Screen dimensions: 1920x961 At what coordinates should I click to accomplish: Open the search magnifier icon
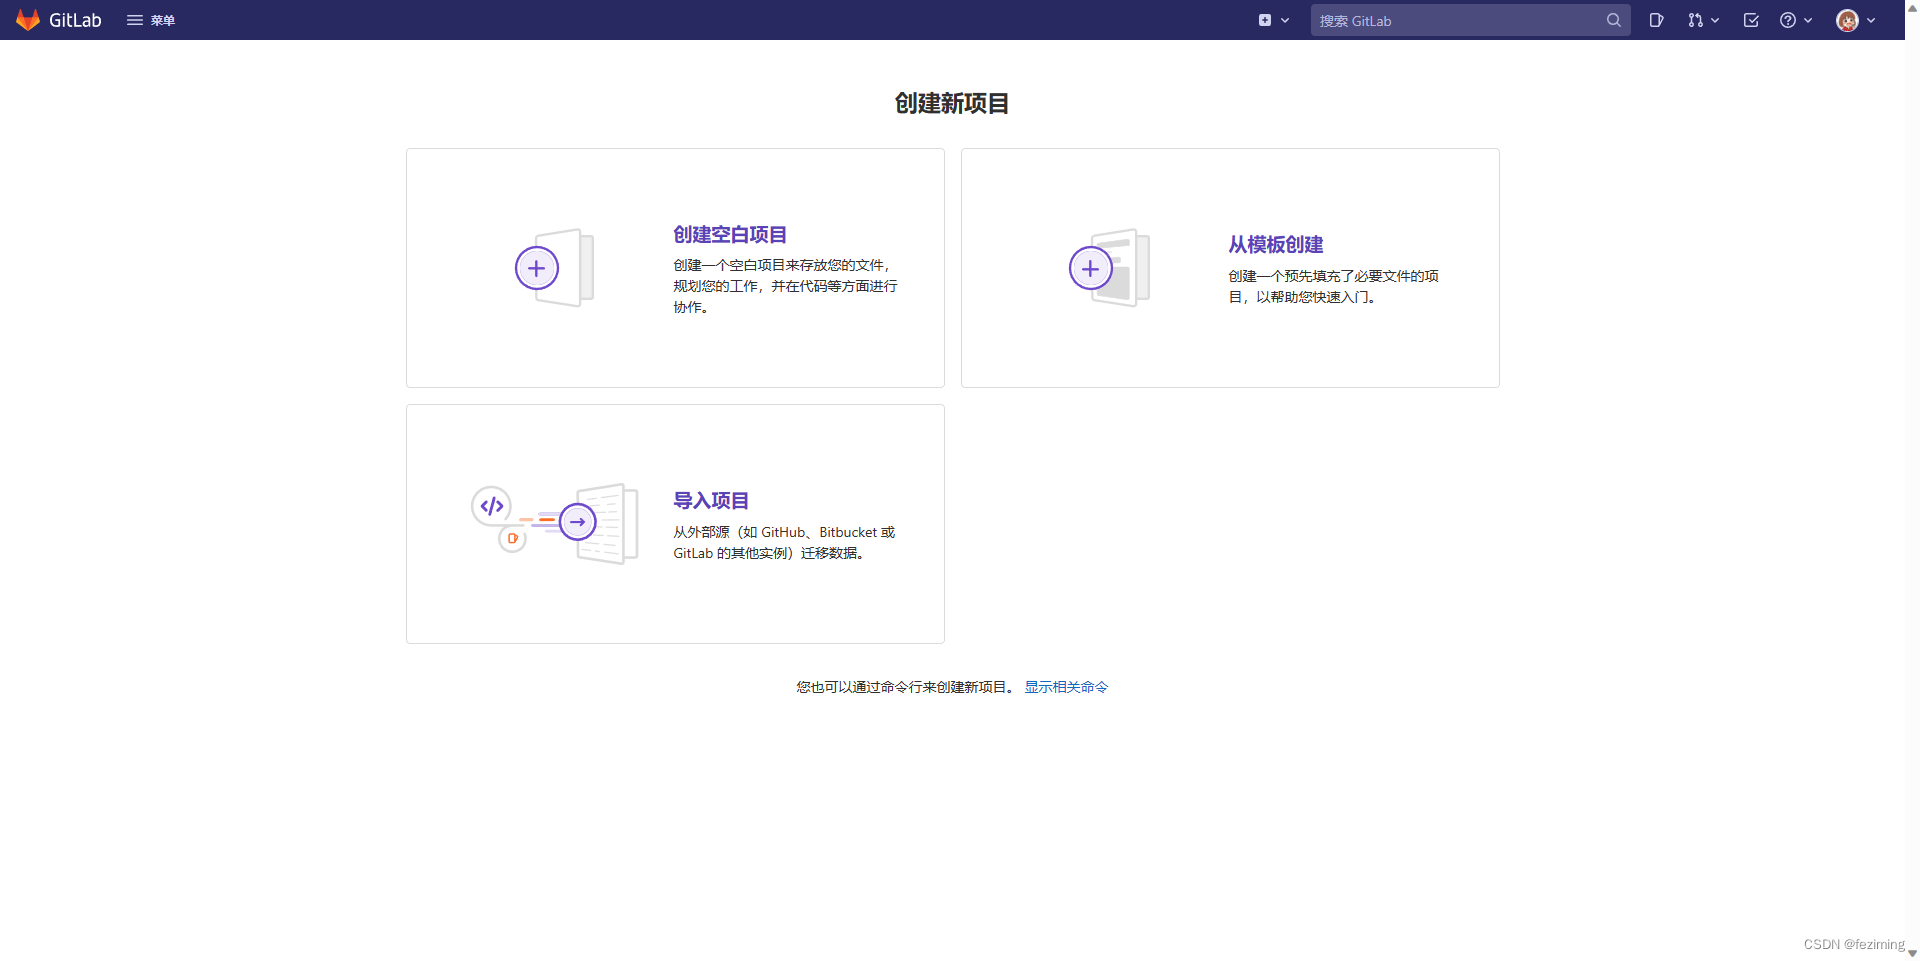[x=1614, y=20]
